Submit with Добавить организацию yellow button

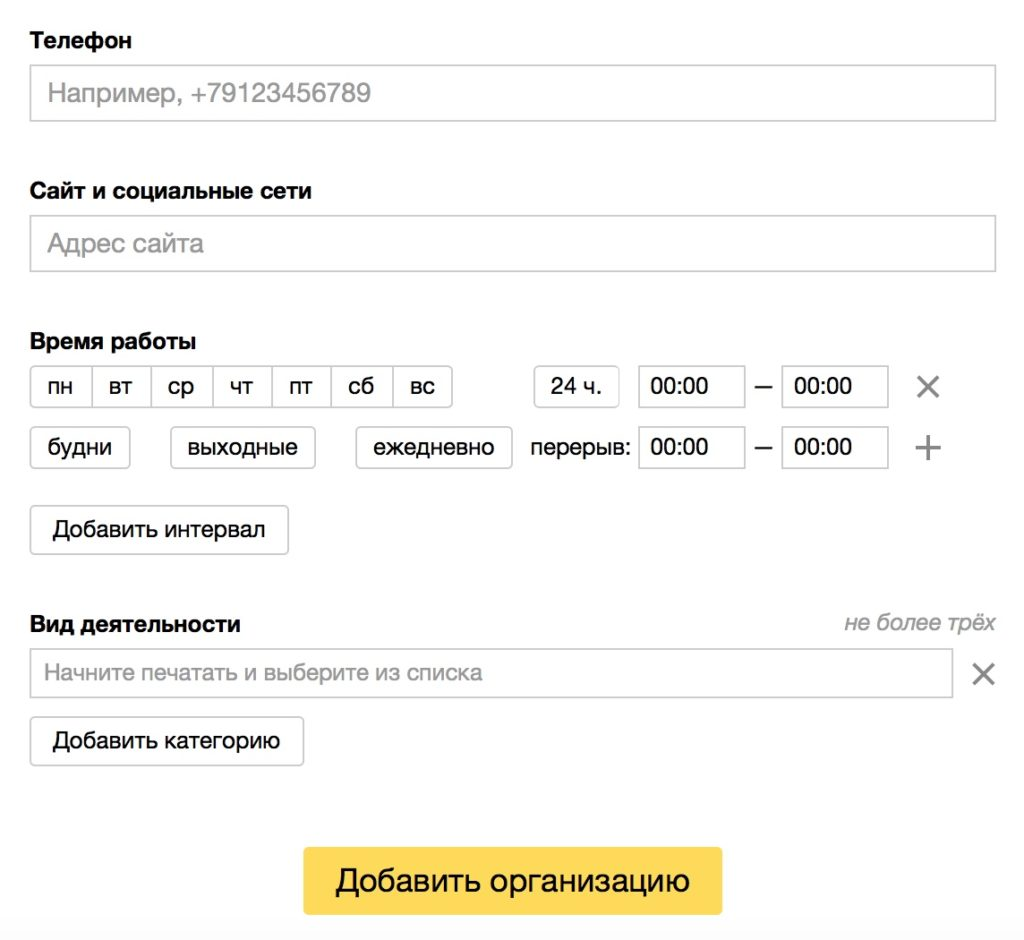(512, 881)
